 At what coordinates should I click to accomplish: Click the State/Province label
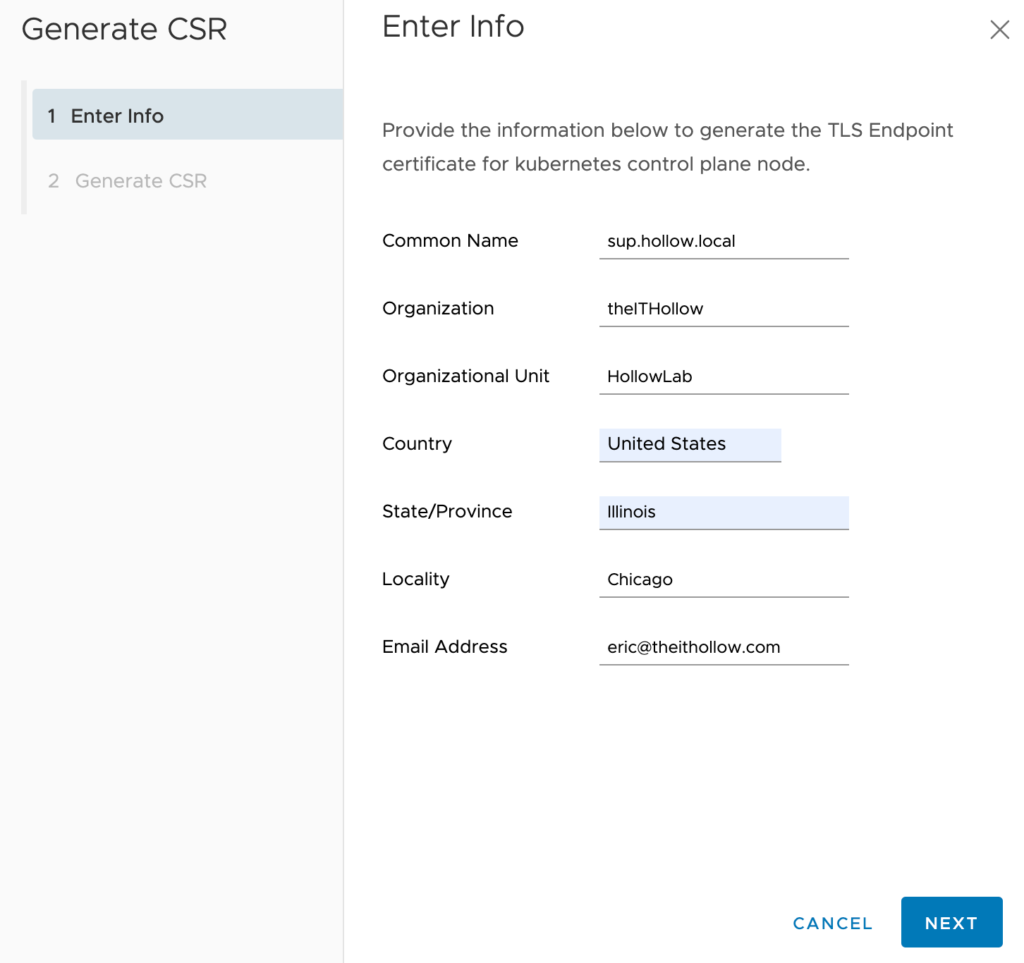[447, 512]
